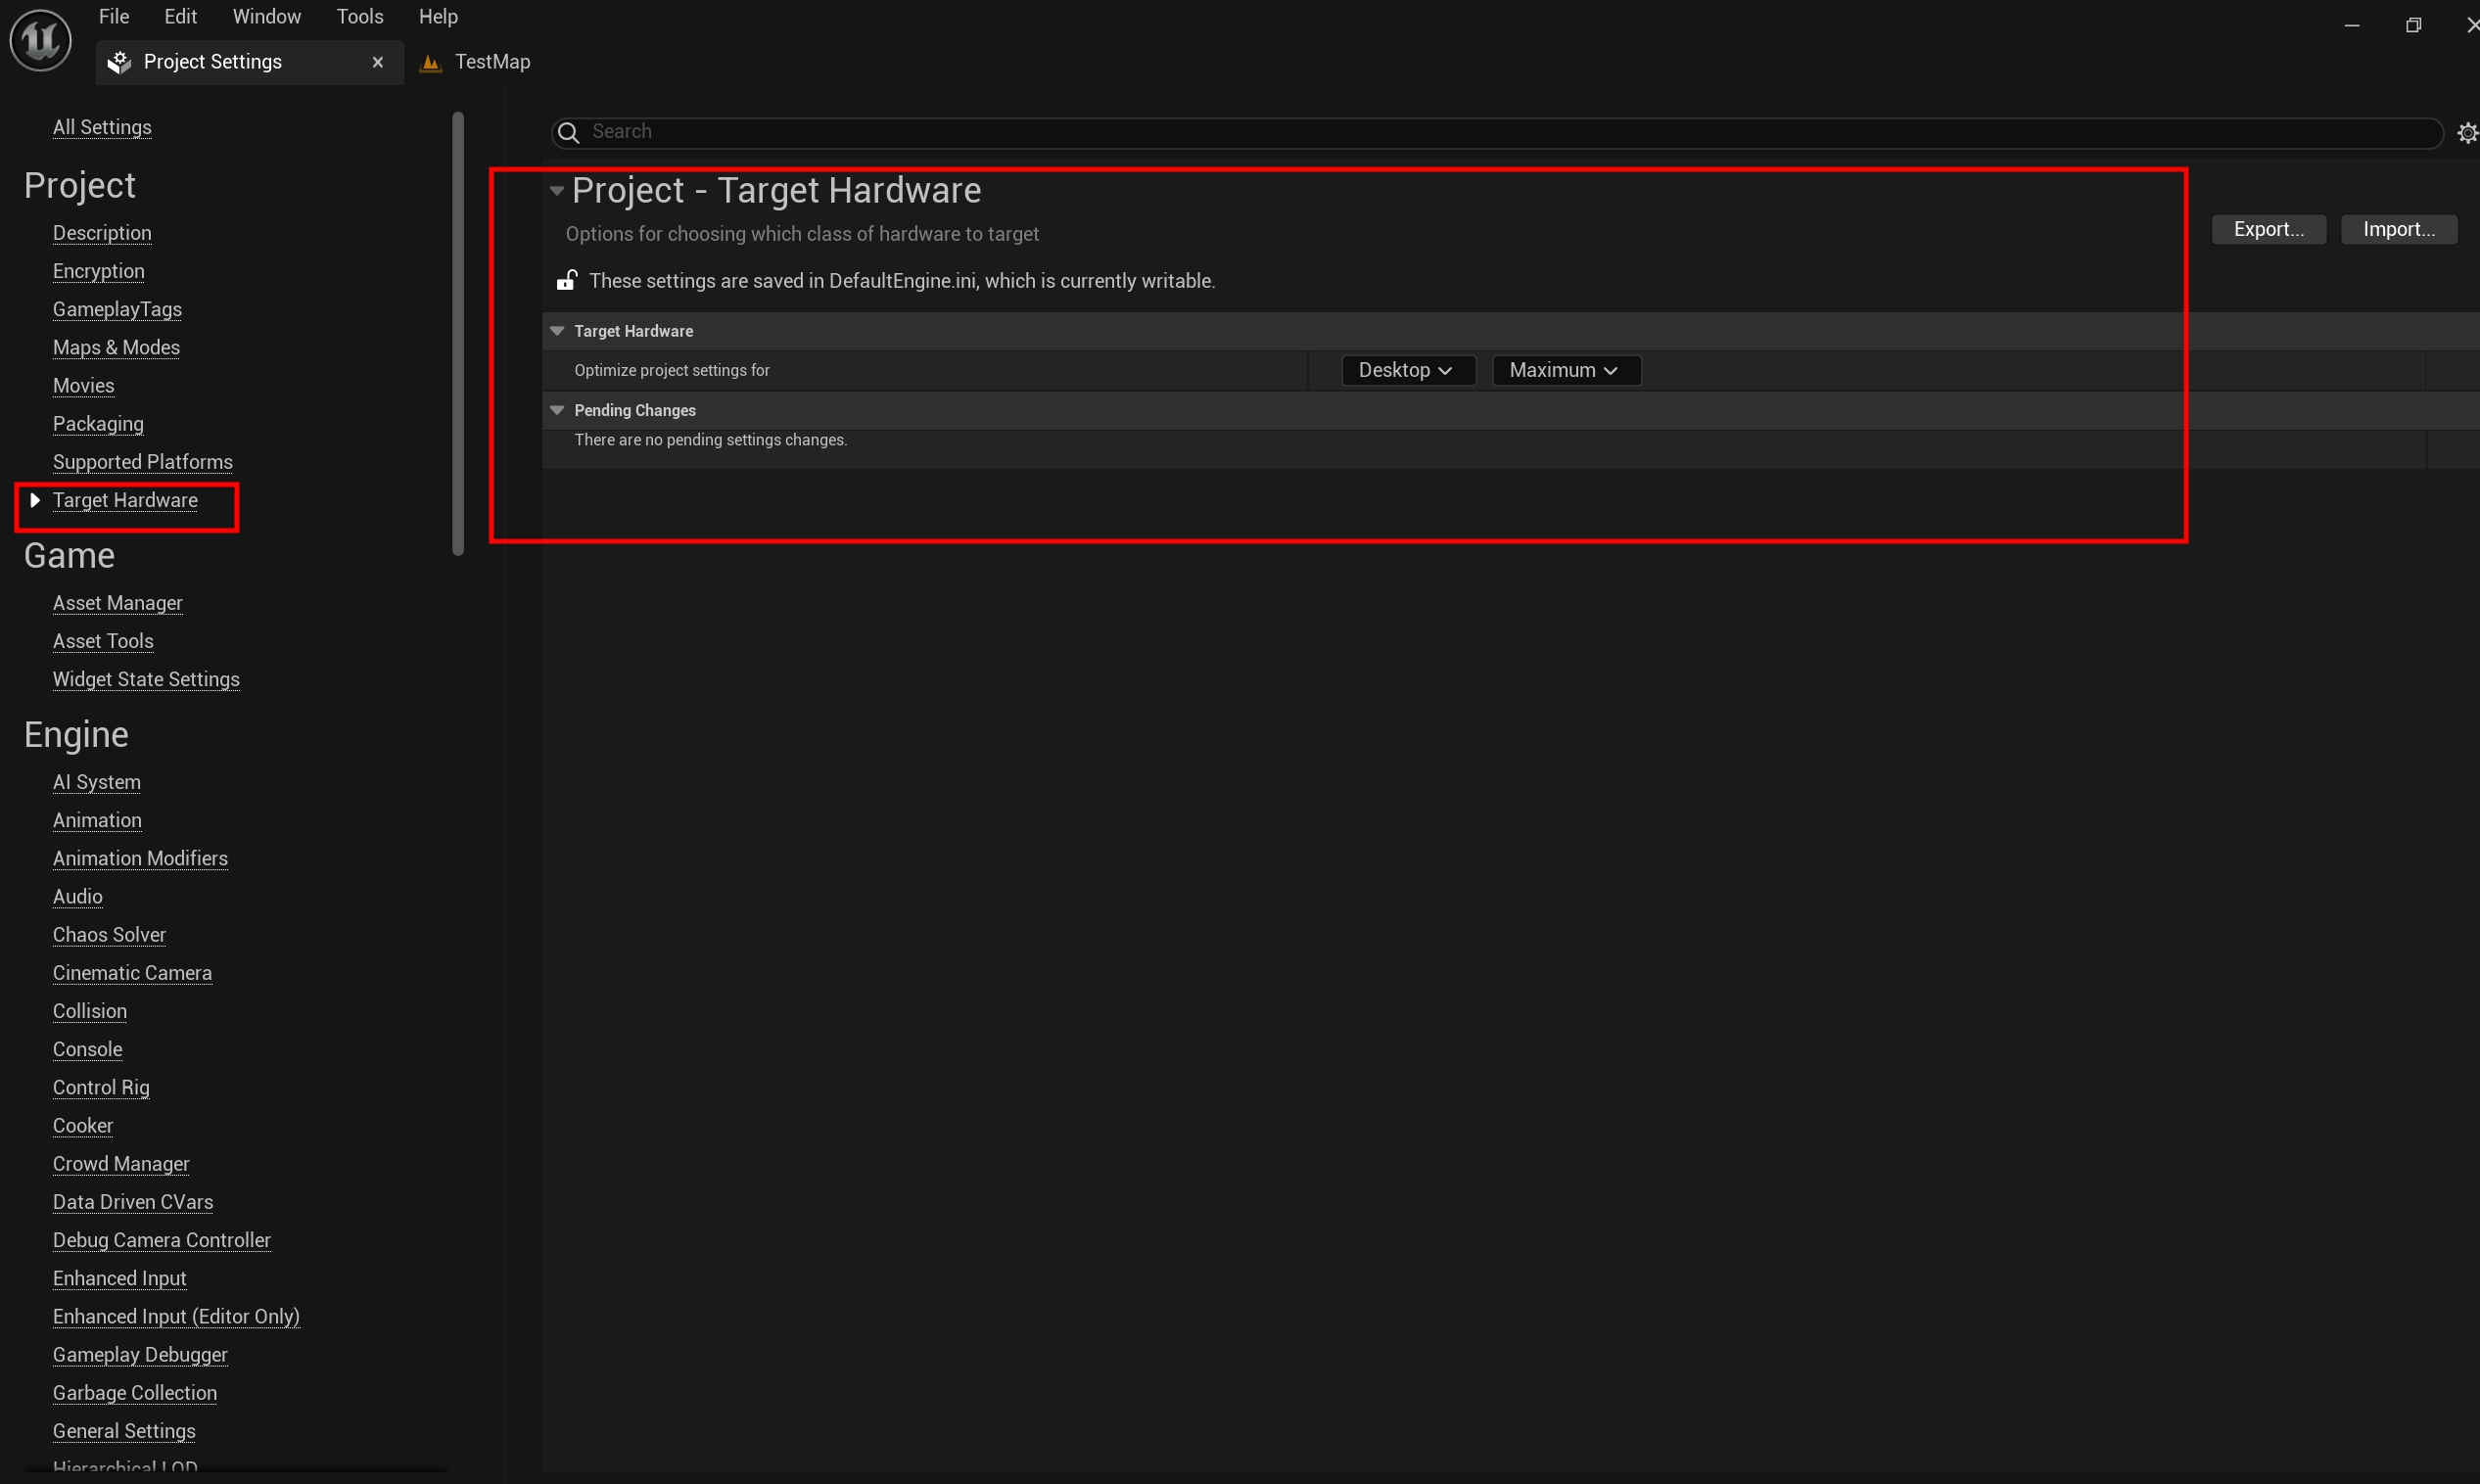Restore down the editor window
2480x1484 pixels.
click(x=2413, y=25)
